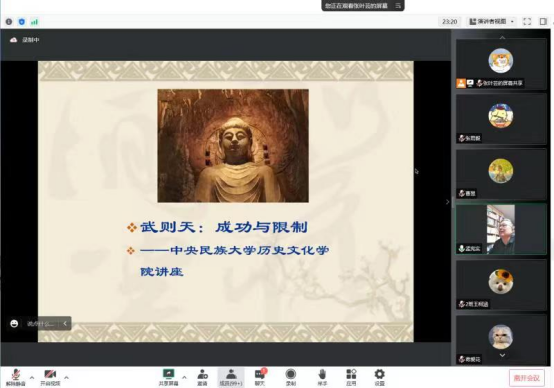554x388 pixels.
Task: Click the red 离开会议 leave meeting button
Action: click(x=526, y=378)
